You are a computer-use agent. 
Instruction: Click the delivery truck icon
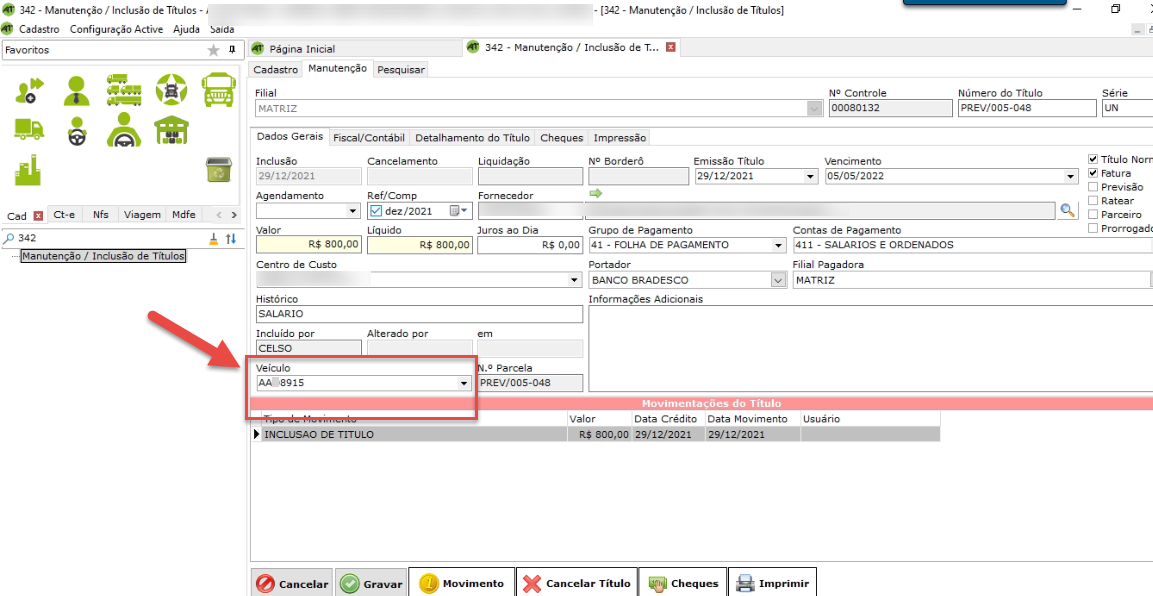29,129
